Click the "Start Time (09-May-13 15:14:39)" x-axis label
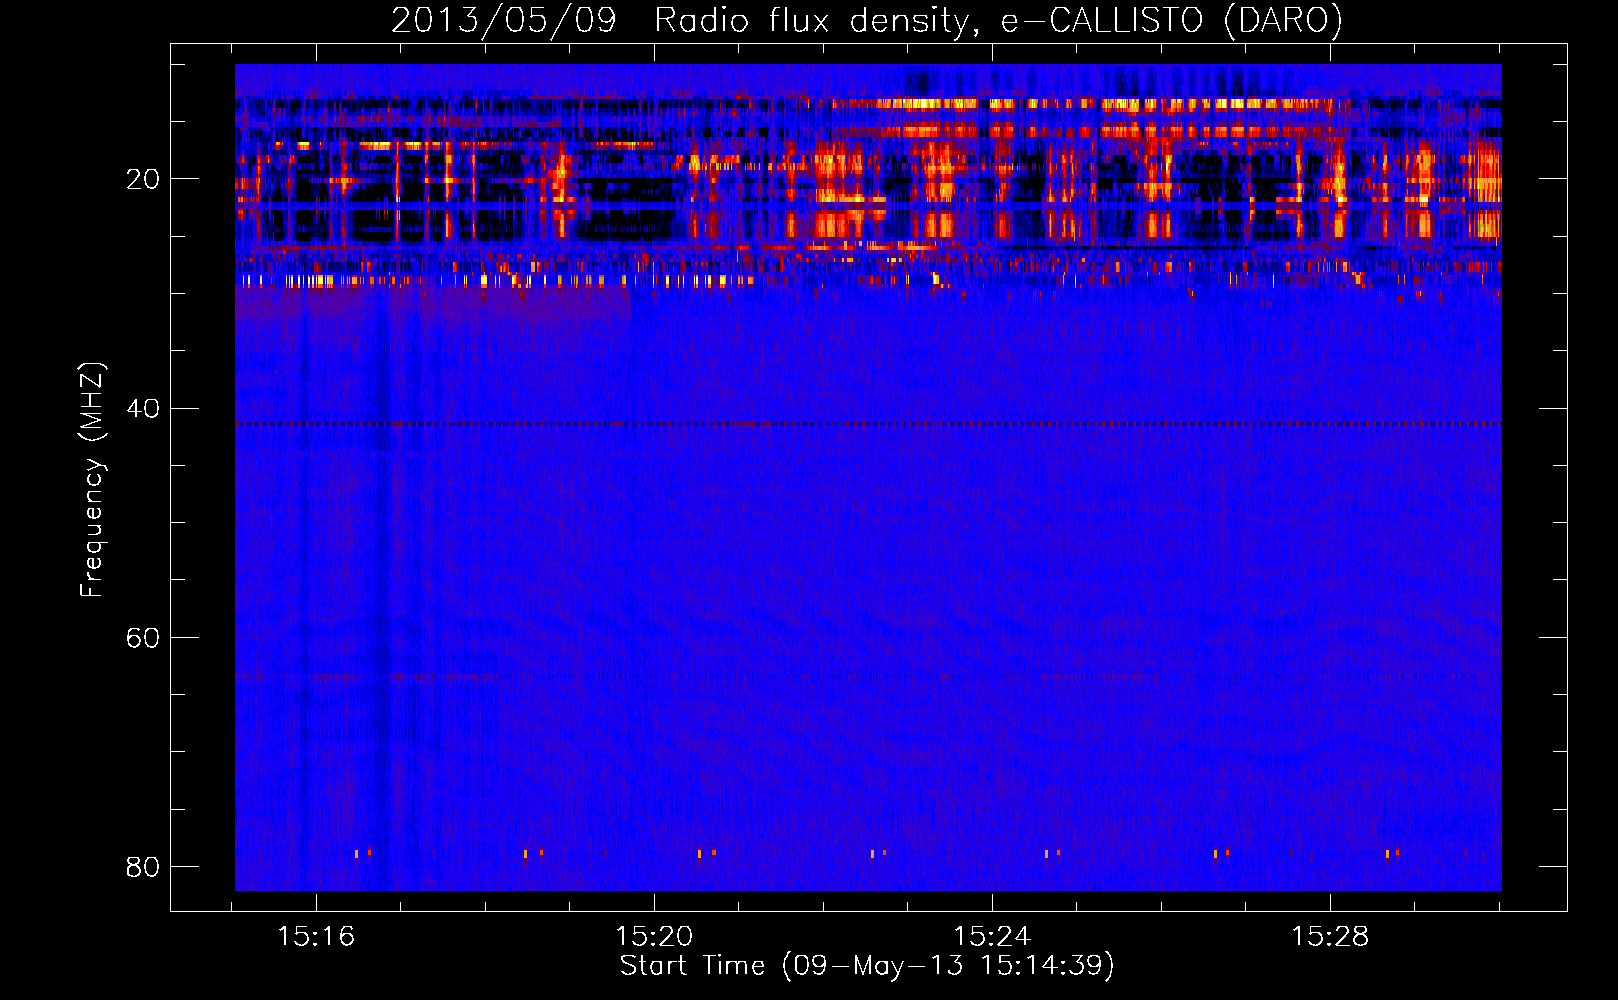The image size is (1618, 1000). [x=866, y=966]
